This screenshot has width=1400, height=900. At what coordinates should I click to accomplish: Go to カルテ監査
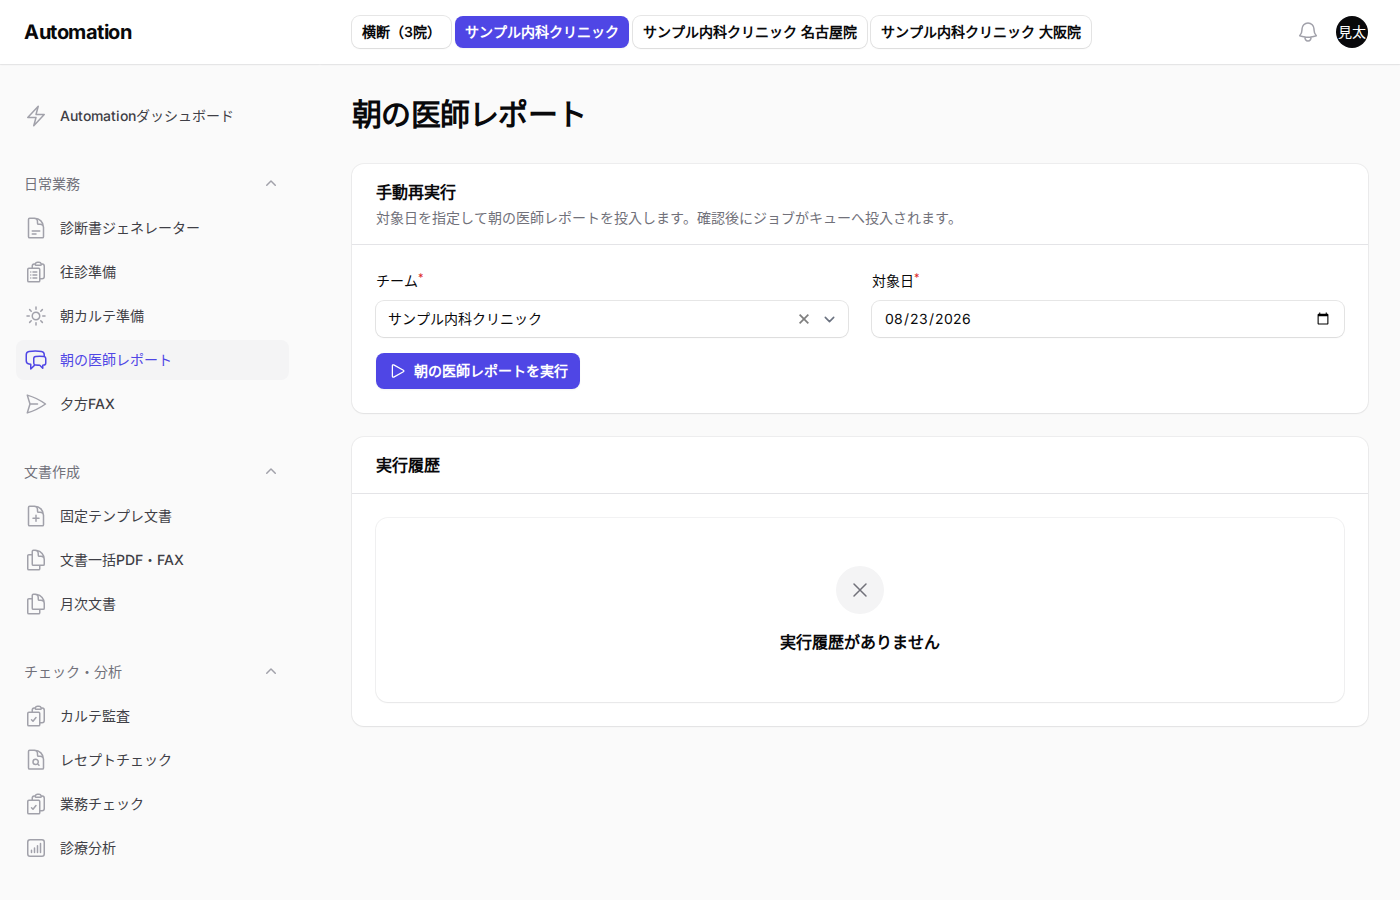click(x=152, y=716)
